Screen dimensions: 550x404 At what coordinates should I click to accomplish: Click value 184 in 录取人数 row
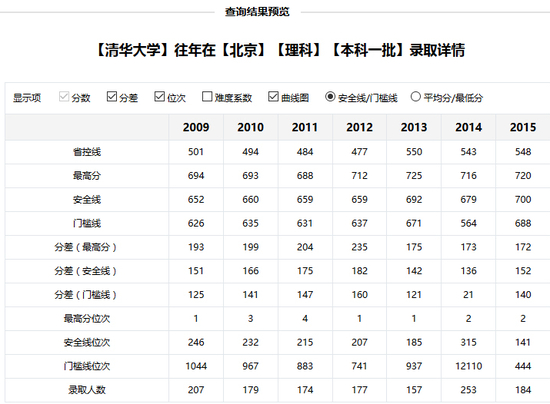523,390
